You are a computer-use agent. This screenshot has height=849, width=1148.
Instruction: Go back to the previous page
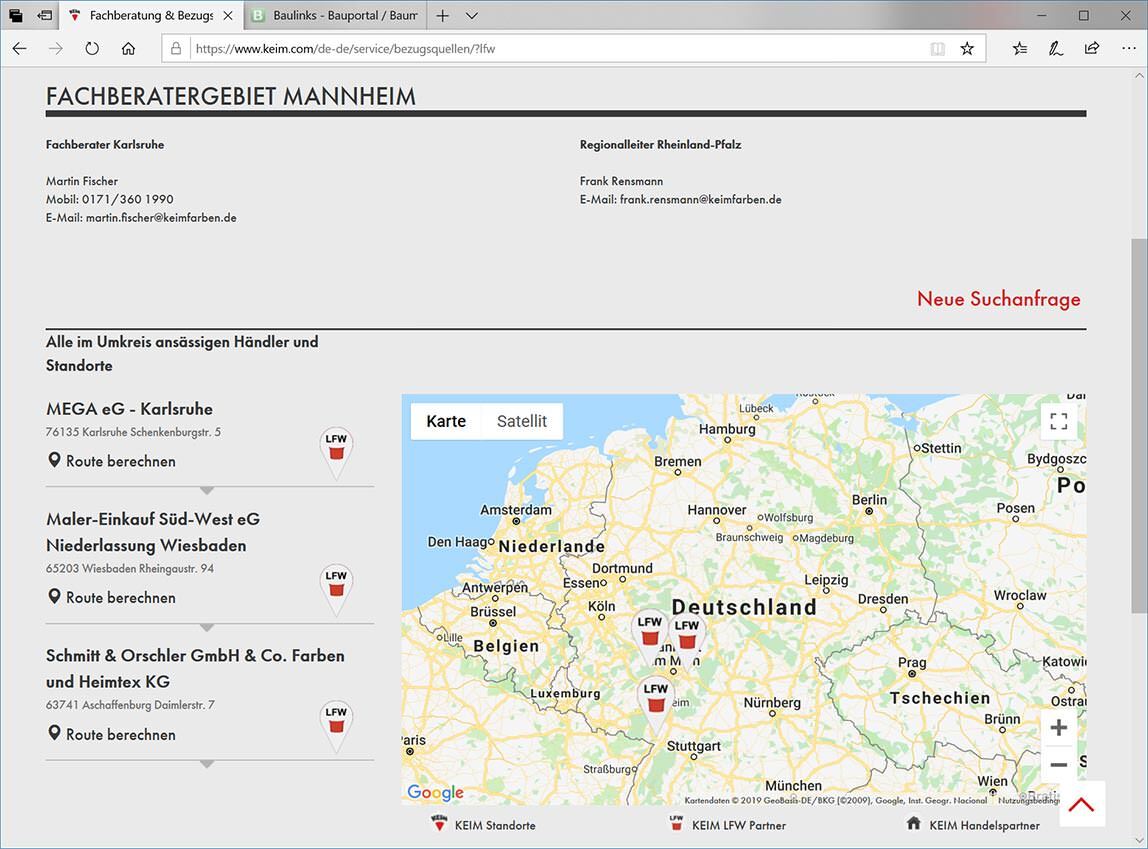[20, 49]
